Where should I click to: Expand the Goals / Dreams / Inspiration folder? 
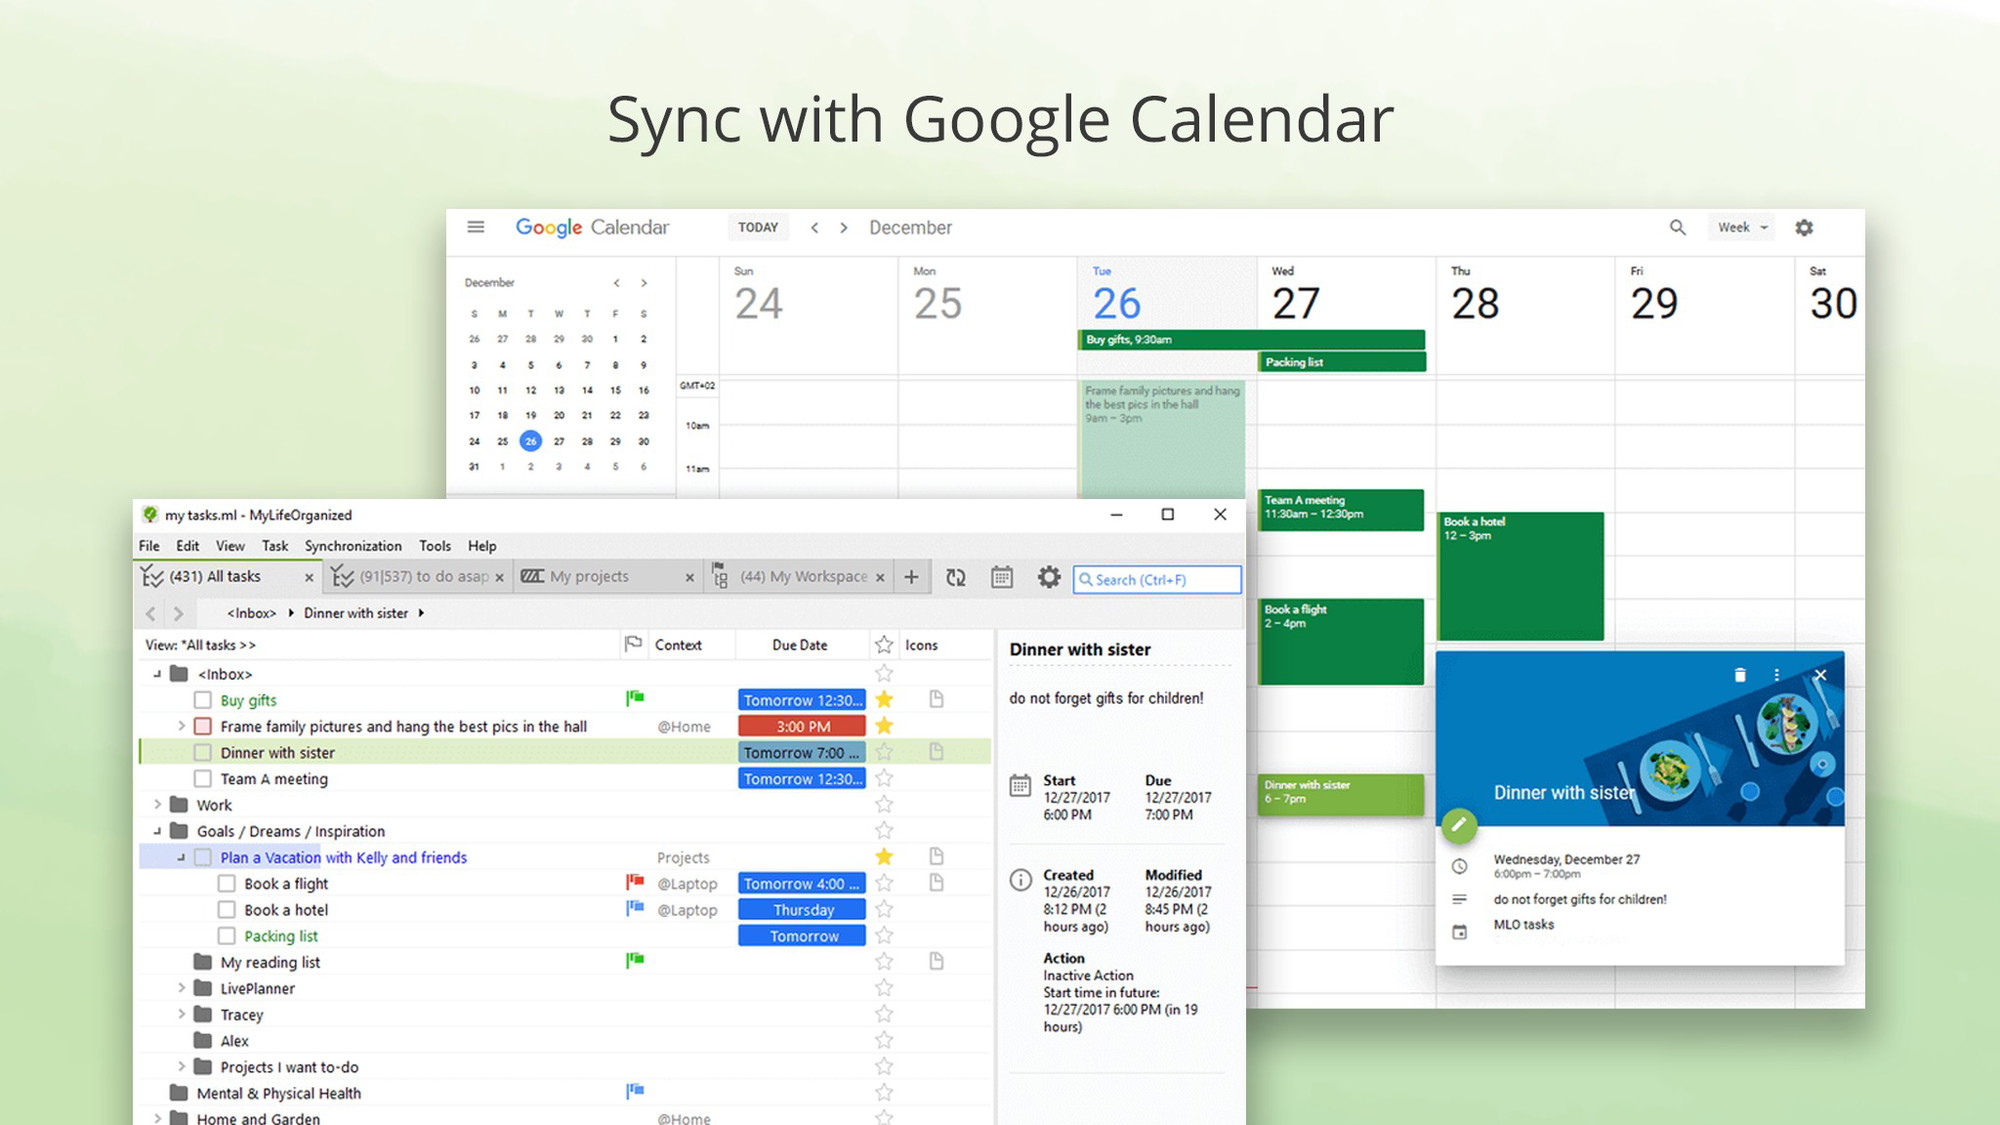(x=162, y=831)
